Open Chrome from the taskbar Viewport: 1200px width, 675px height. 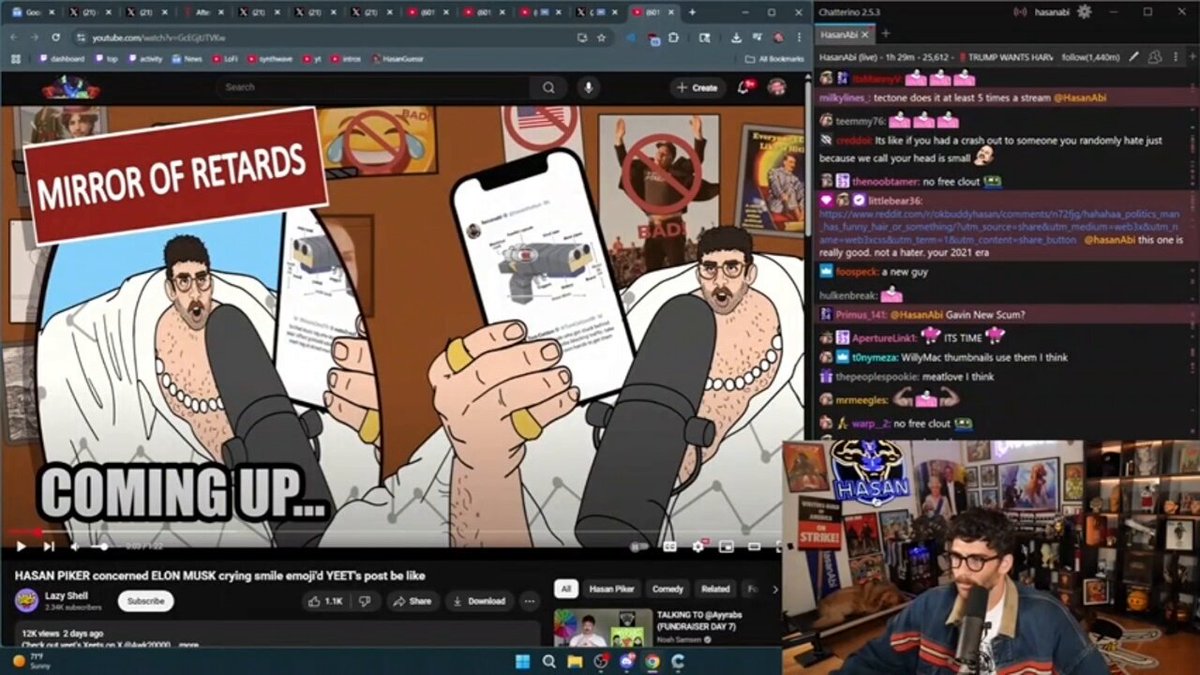[652, 661]
